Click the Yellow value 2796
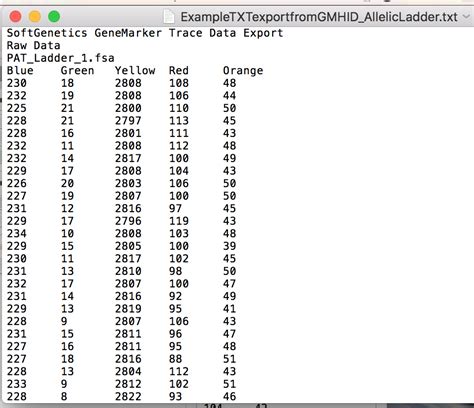The image size is (474, 408). pos(128,221)
